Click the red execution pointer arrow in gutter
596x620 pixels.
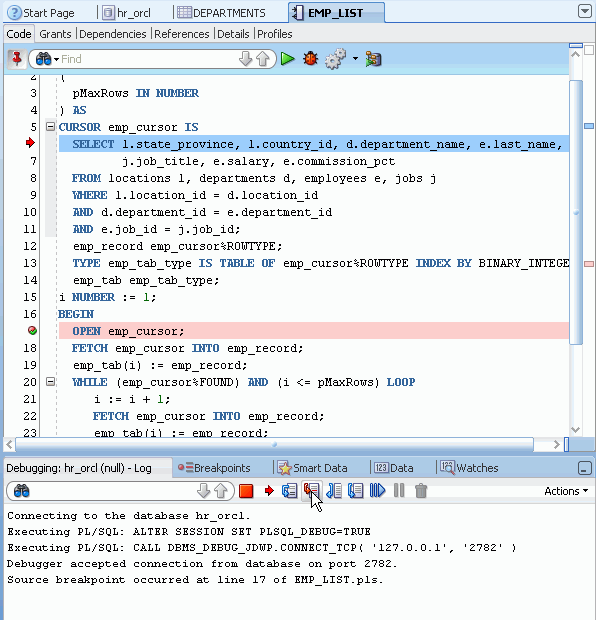(30, 143)
